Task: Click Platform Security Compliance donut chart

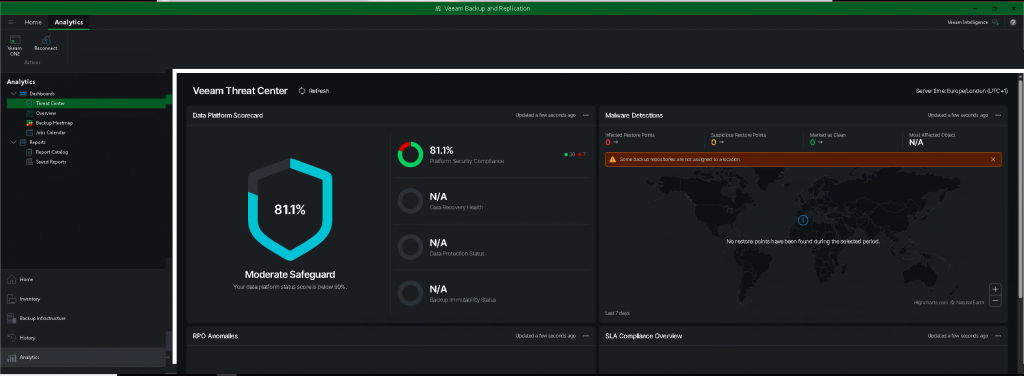Action: tap(411, 155)
